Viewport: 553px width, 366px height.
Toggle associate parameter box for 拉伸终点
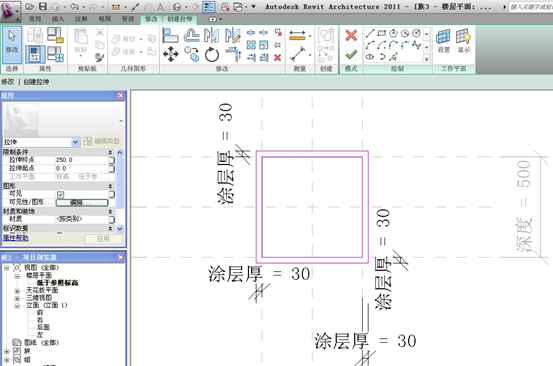click(x=111, y=160)
